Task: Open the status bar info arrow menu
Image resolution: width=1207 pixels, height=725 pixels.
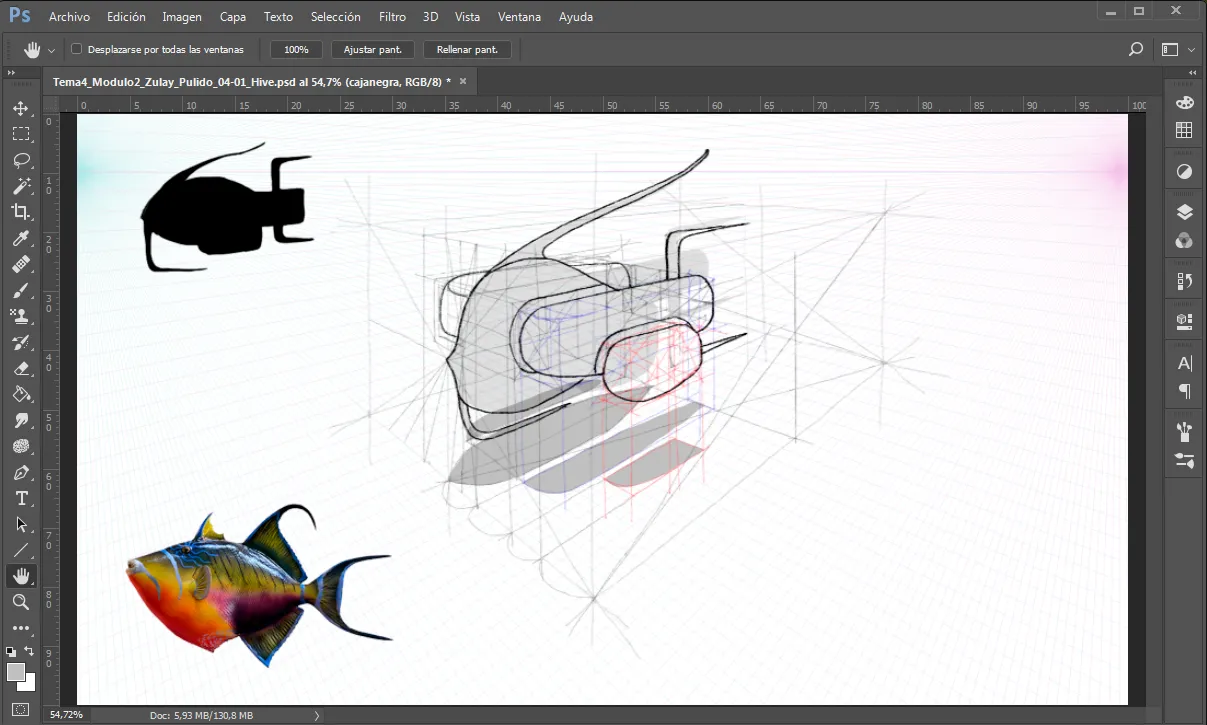Action: 317,715
